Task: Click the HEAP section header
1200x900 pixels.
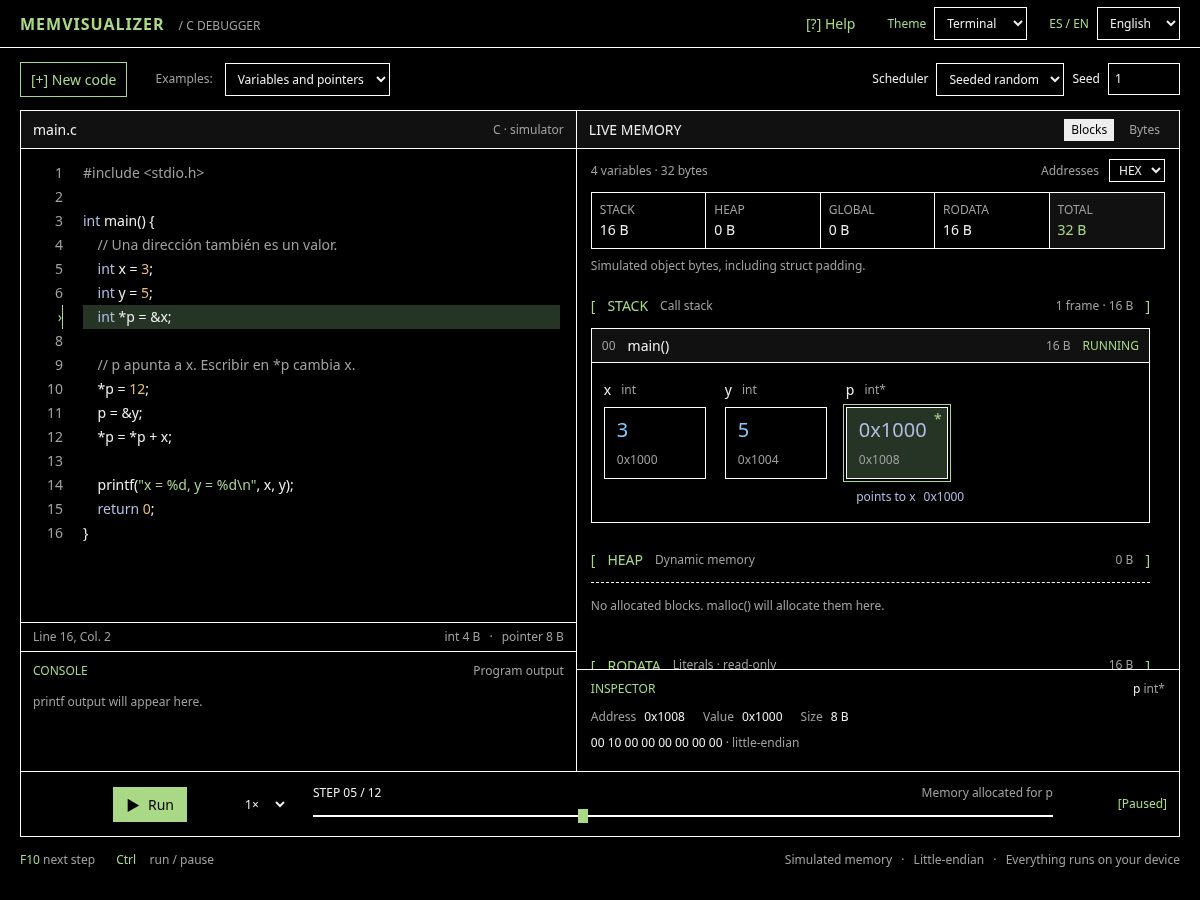Action: click(870, 560)
